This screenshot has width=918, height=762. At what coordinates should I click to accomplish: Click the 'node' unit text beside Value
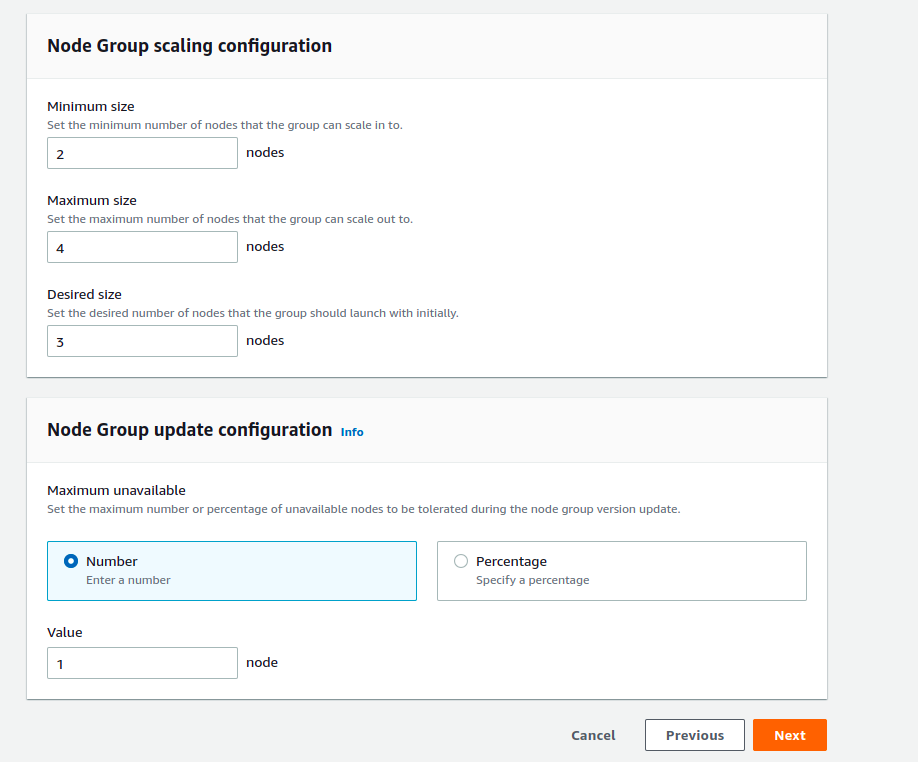coord(262,662)
